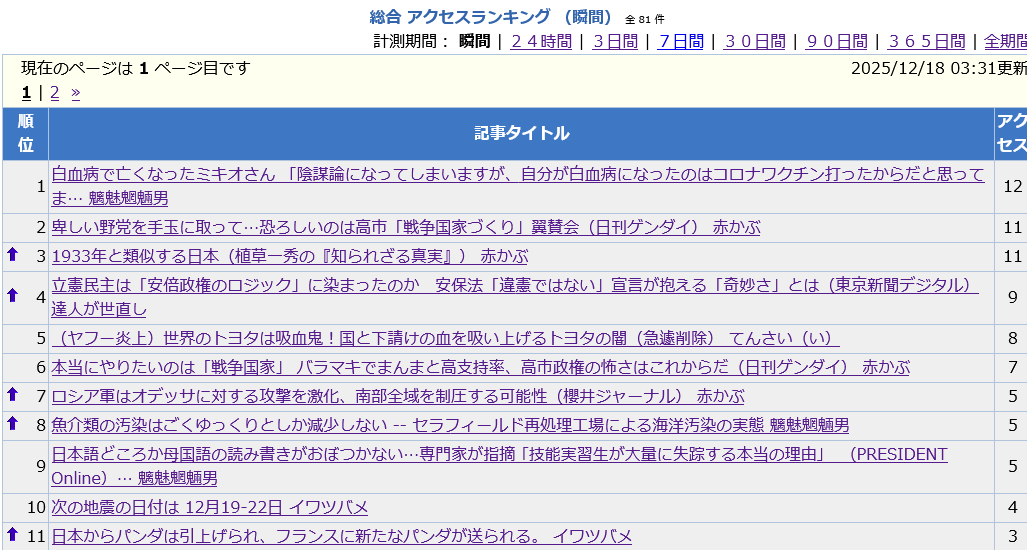Click the up arrow icon beside rank 11
Viewport: 1027px width, 550px height.
(x=13, y=534)
